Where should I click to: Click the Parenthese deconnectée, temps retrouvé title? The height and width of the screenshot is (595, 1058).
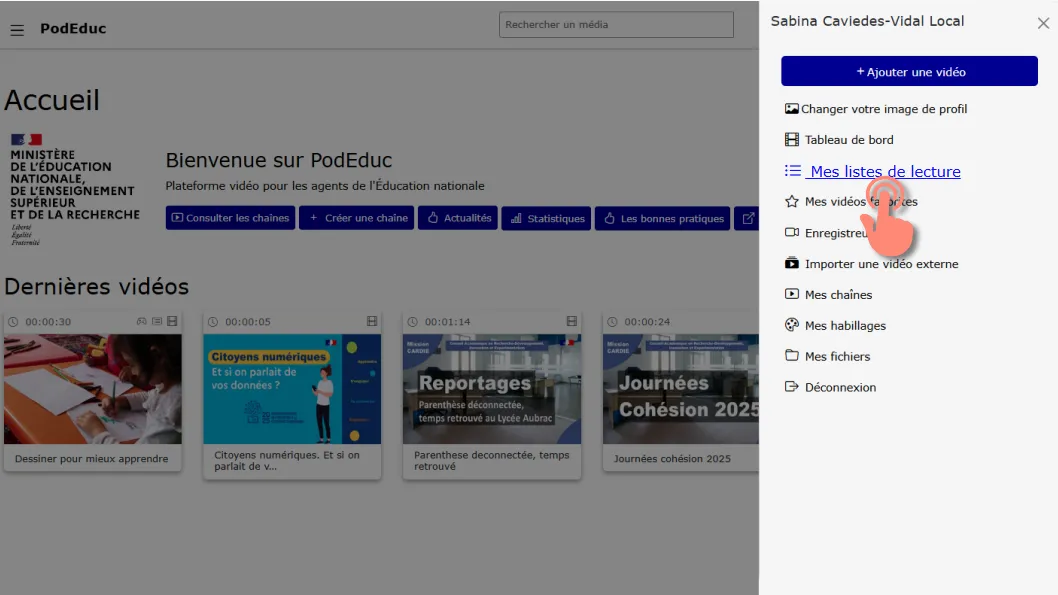[492, 460]
